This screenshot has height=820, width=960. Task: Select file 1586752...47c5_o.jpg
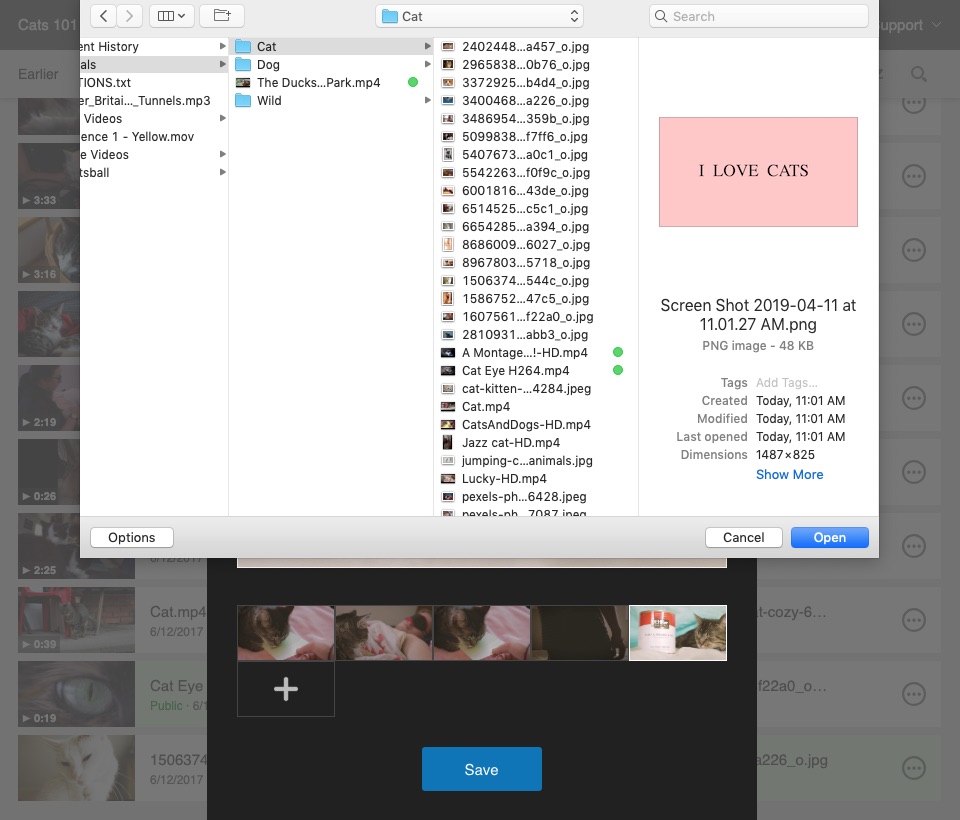(536, 299)
